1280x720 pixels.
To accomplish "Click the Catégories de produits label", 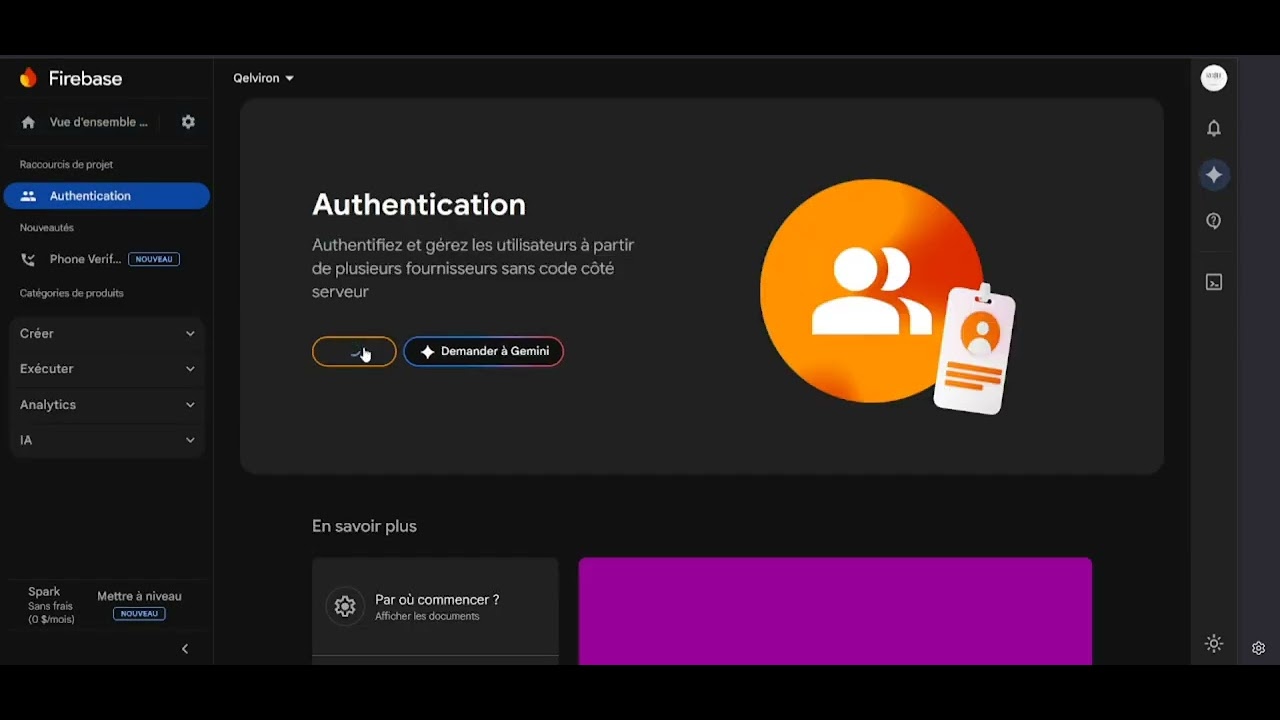I will tap(72, 293).
